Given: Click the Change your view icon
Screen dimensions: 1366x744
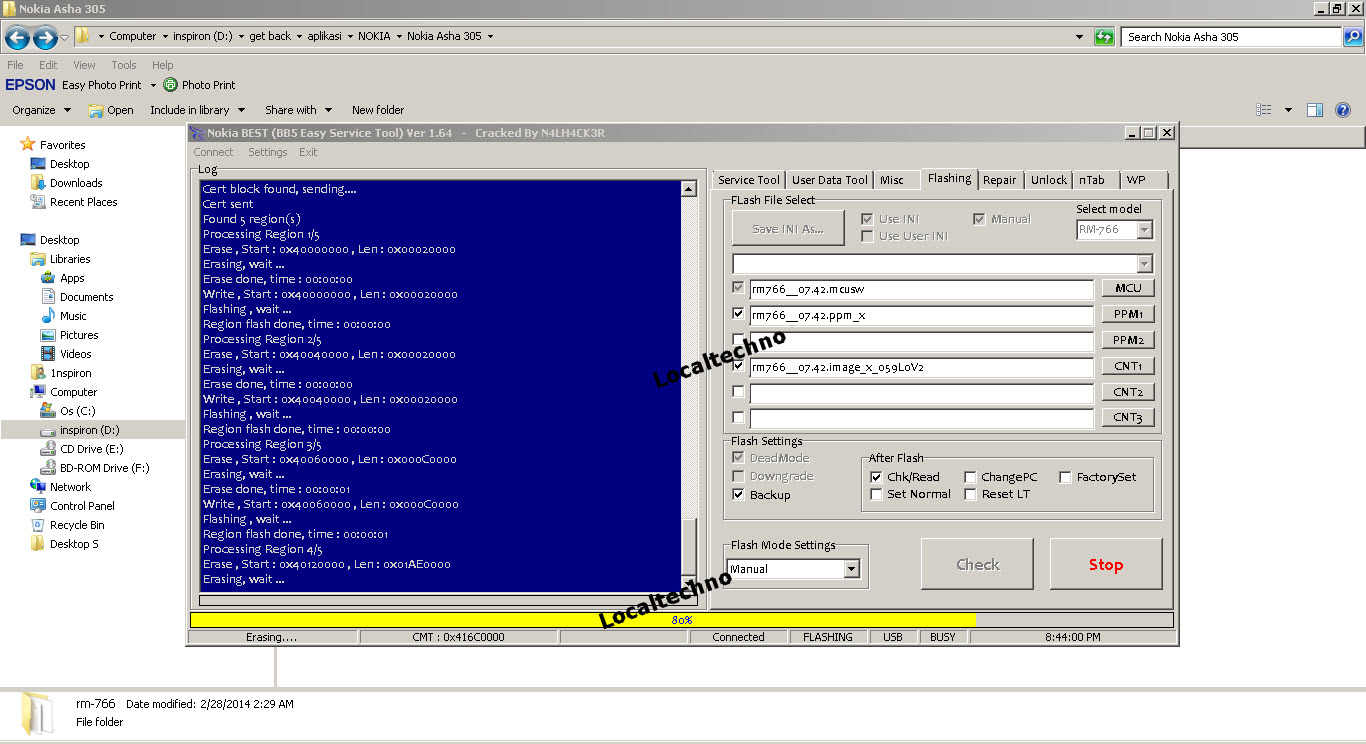Looking at the screenshot, I should 1264,110.
